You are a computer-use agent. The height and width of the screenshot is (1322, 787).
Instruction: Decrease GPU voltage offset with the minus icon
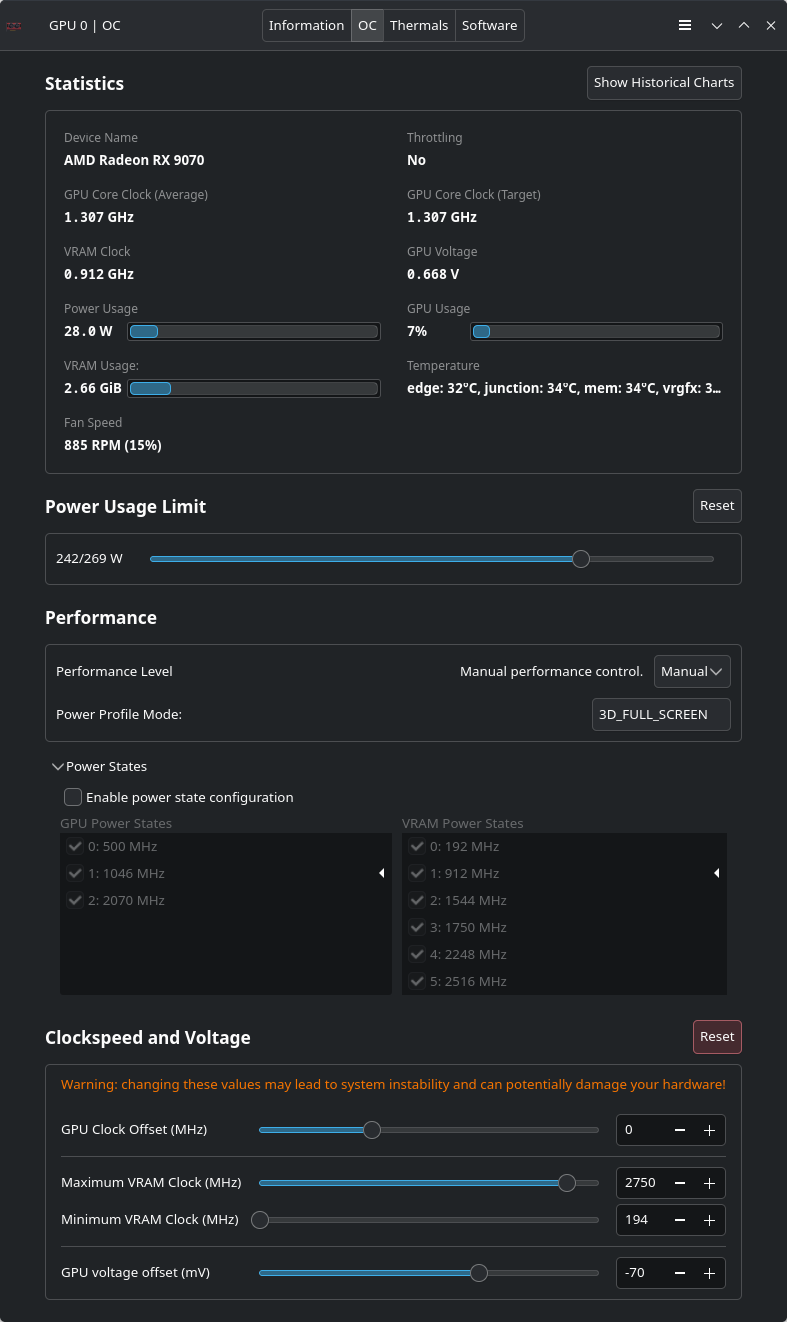pos(680,1273)
